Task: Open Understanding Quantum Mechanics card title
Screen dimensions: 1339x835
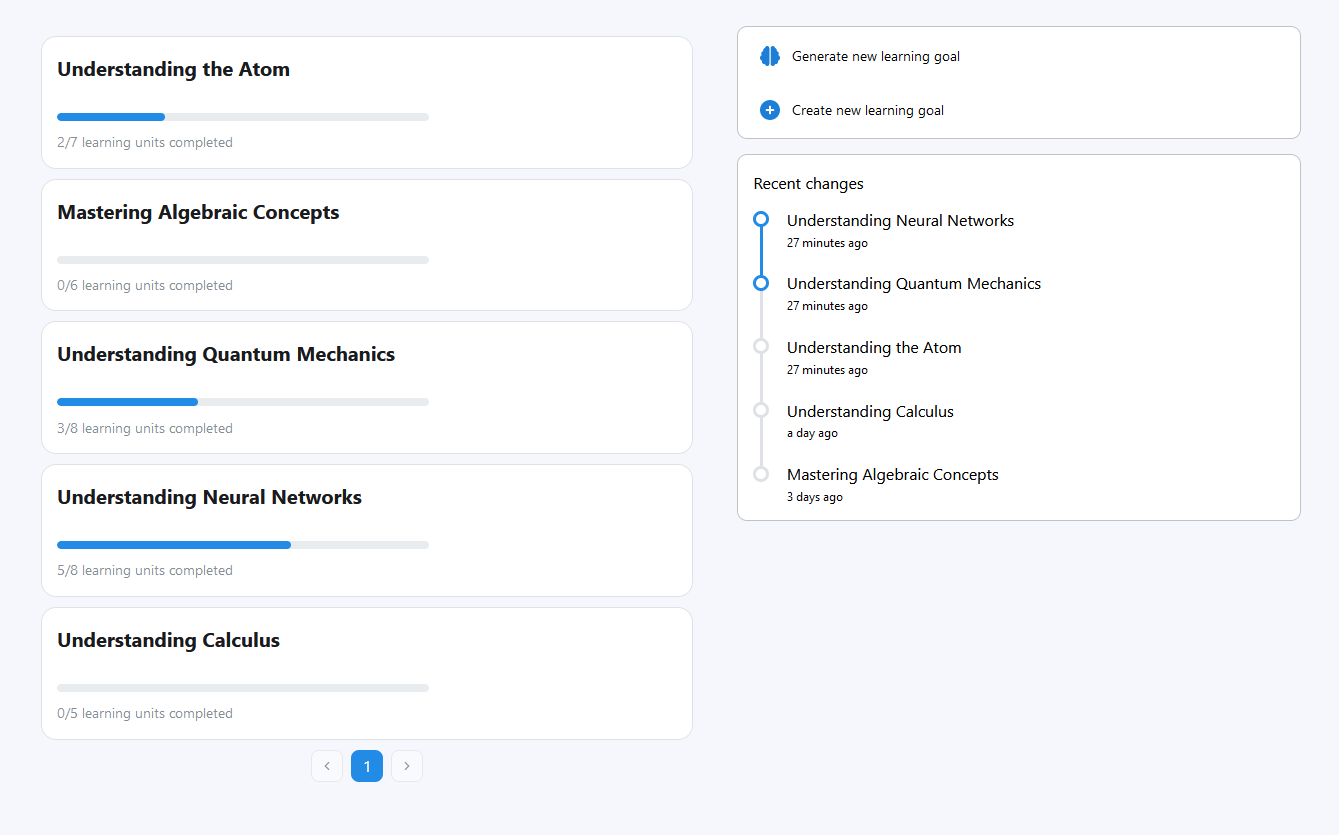Action: 226,354
